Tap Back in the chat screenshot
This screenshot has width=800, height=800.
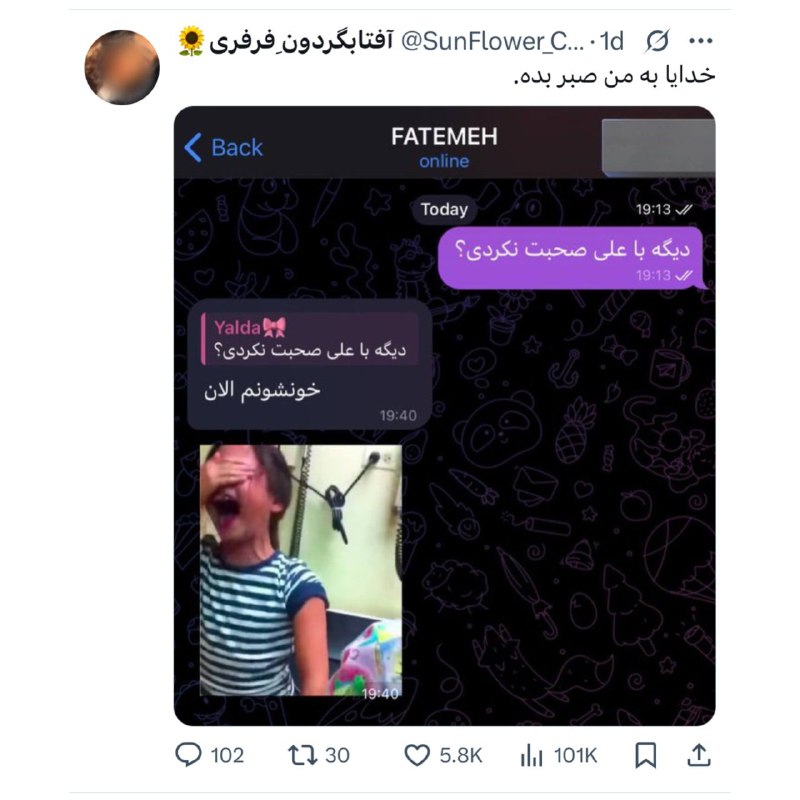coord(237,148)
